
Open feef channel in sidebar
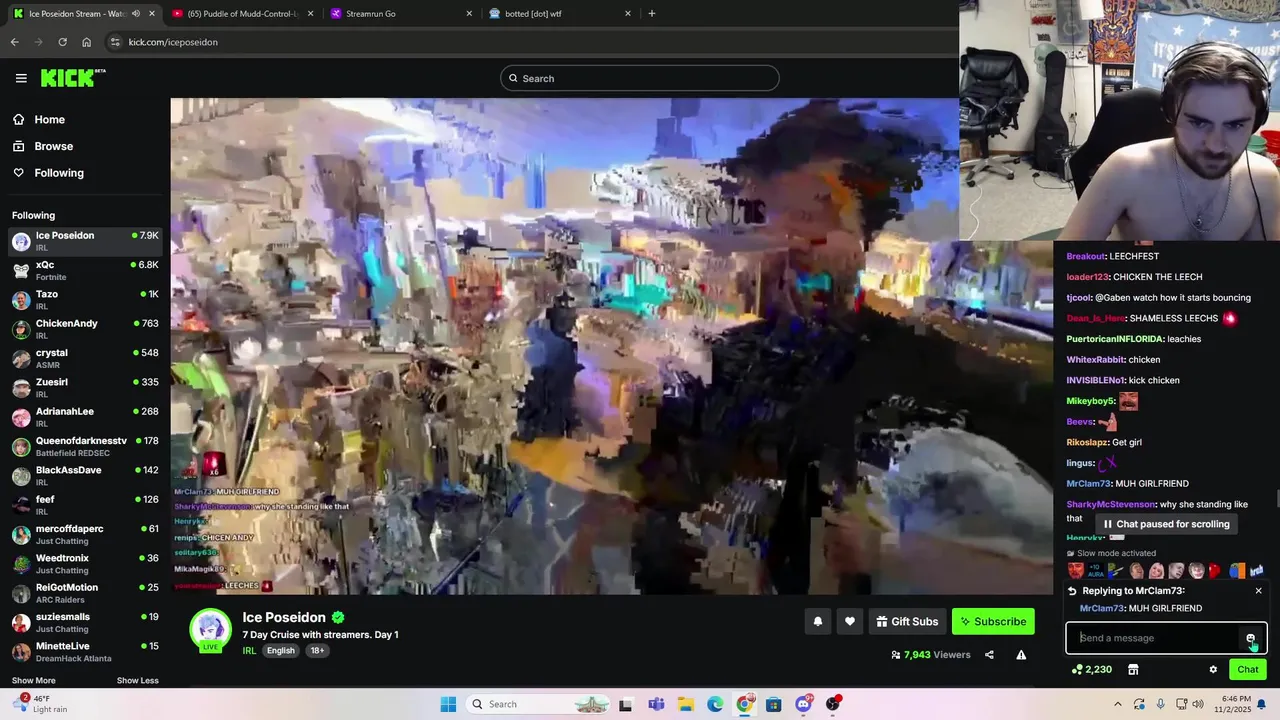85,504
